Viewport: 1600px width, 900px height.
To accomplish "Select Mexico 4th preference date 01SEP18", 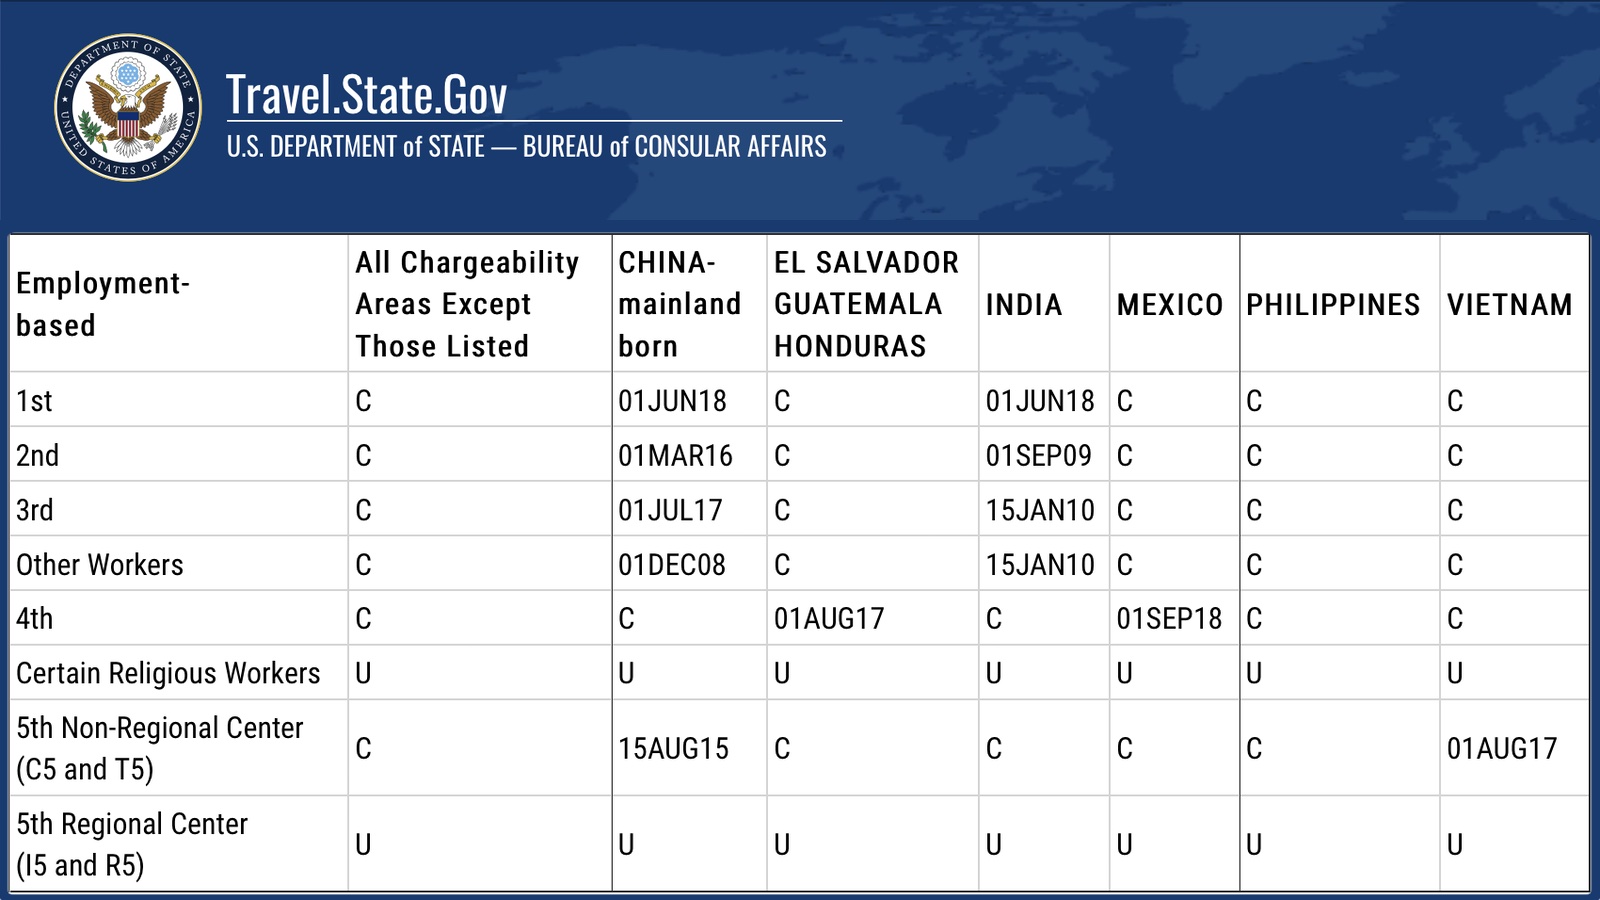I will click(1169, 619).
